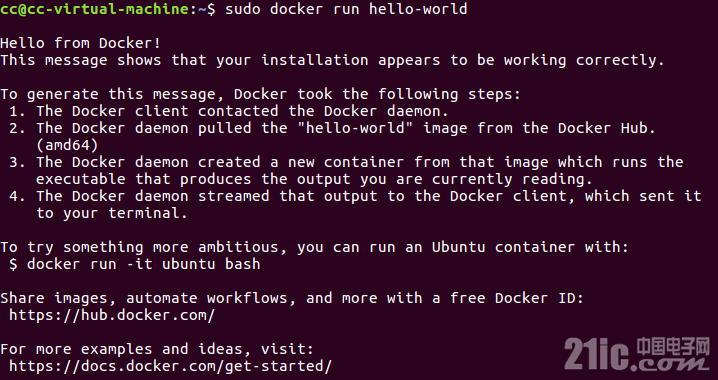718x380 pixels.
Task: Click step 1 about Docker client contacting daemon
Action: 228,111
